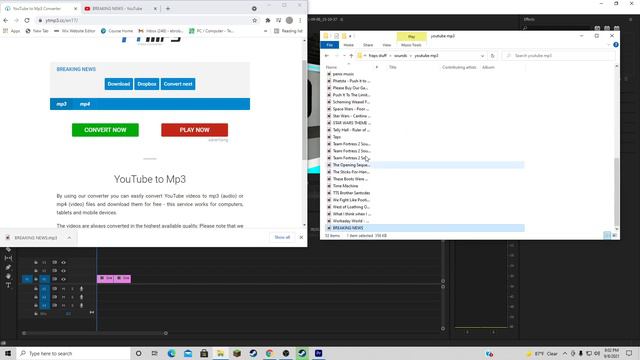Open Explorer recent locations dropdown arrow
640x360 pixels.
click(344, 56)
